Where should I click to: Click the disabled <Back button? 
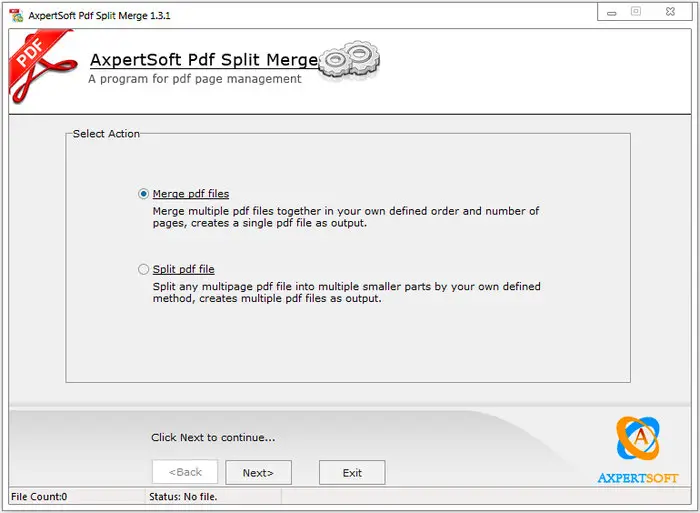[x=185, y=472]
